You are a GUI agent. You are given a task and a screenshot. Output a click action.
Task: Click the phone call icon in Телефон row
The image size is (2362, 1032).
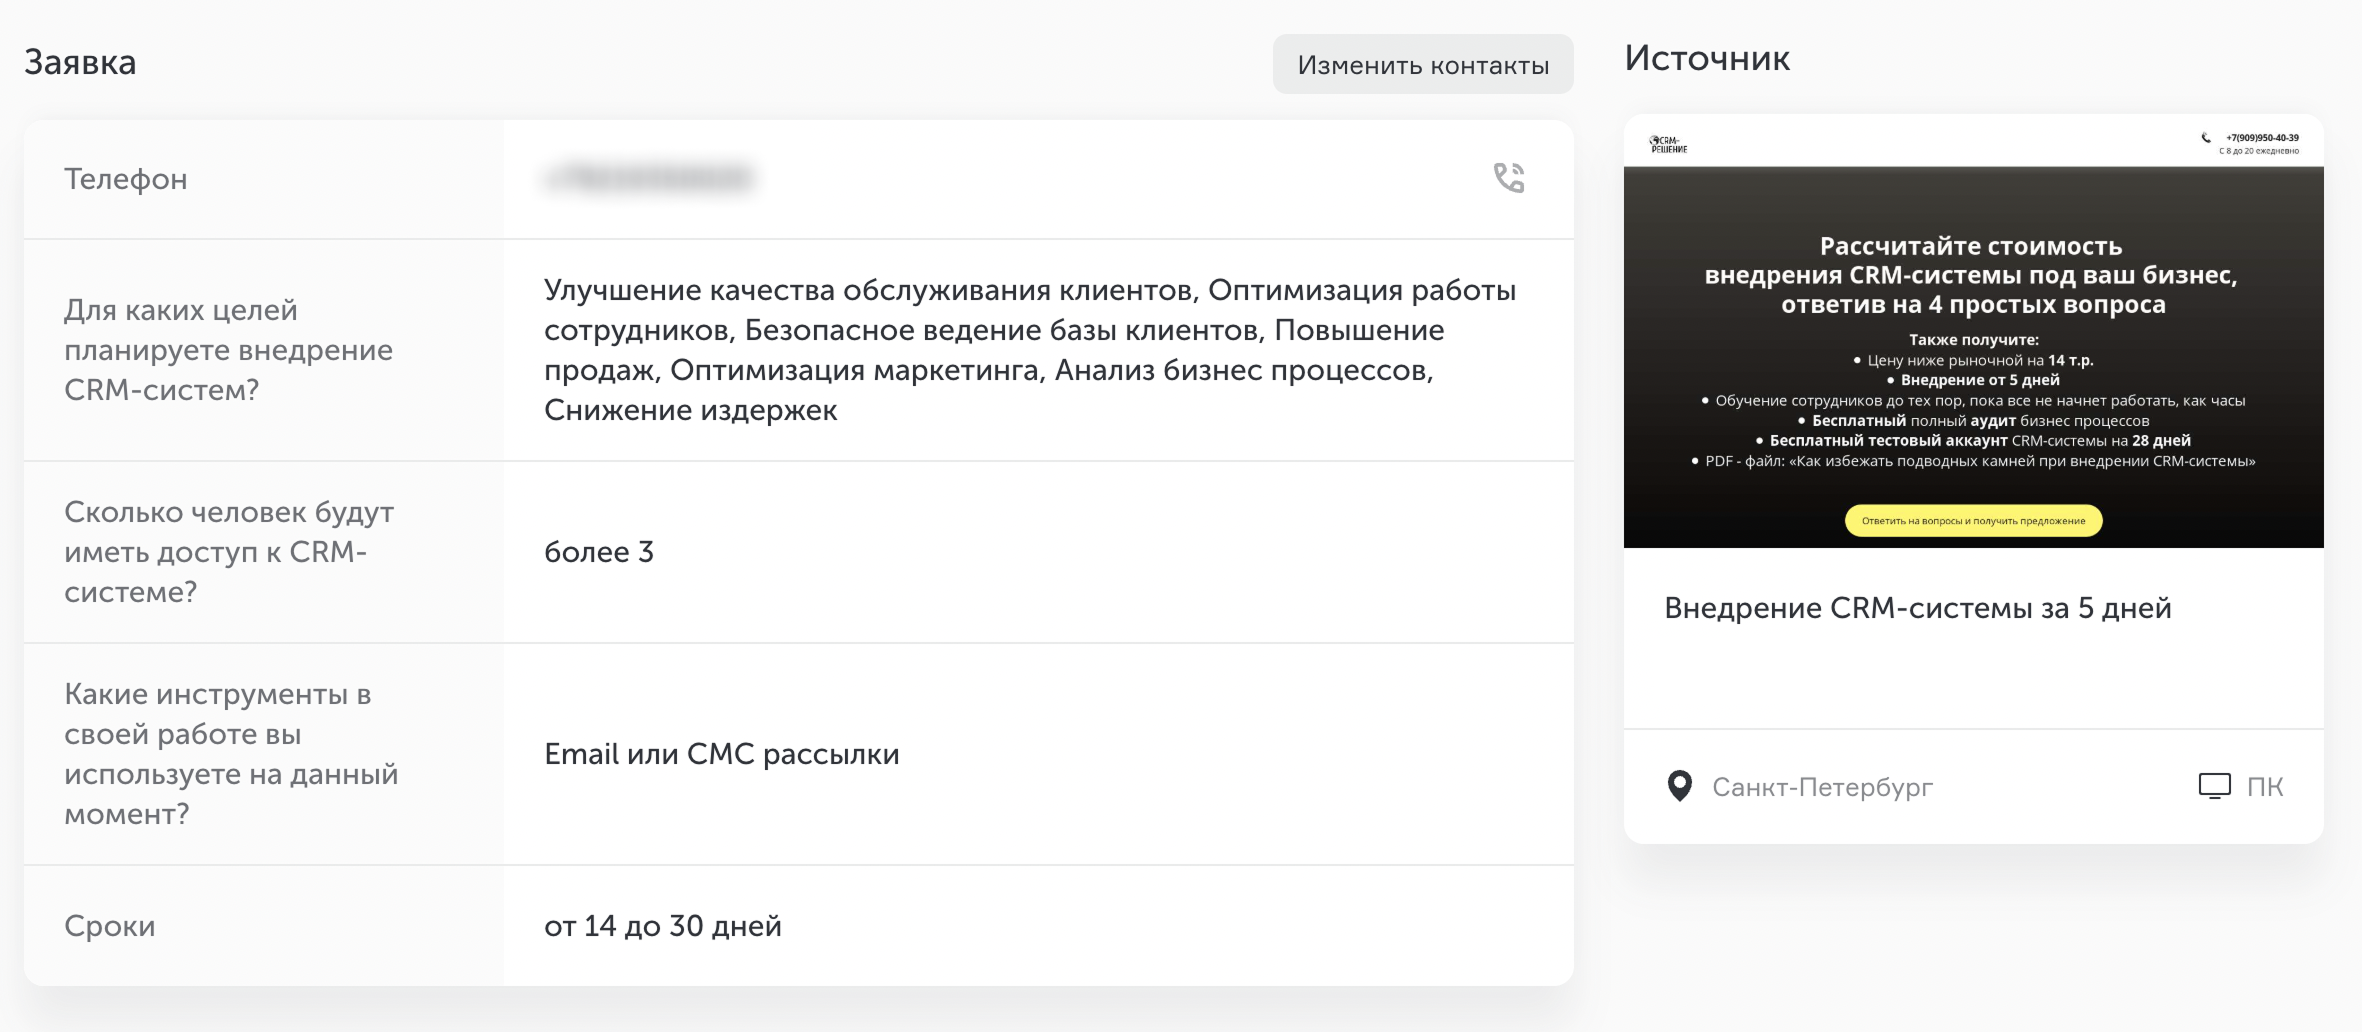[x=1509, y=178]
